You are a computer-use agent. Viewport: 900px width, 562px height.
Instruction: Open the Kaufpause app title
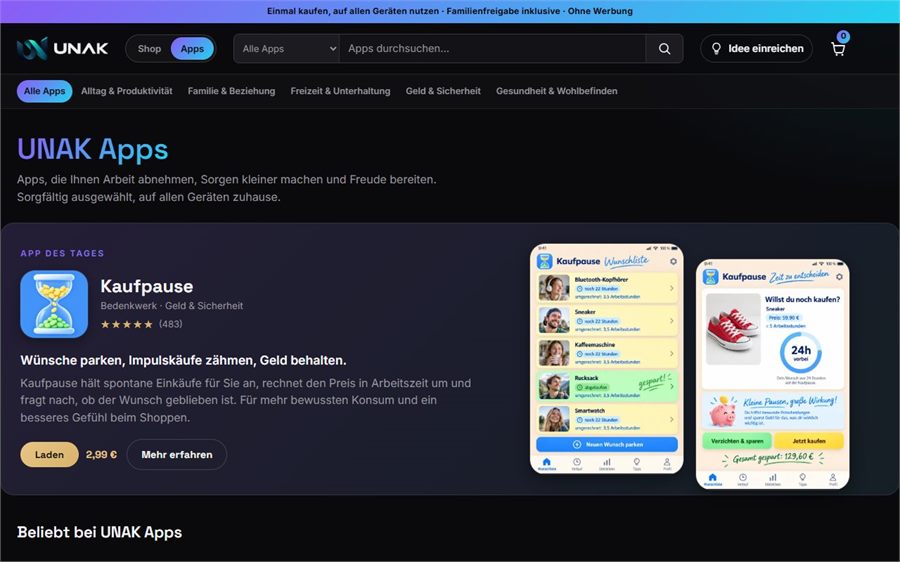pyautogui.click(x=147, y=286)
